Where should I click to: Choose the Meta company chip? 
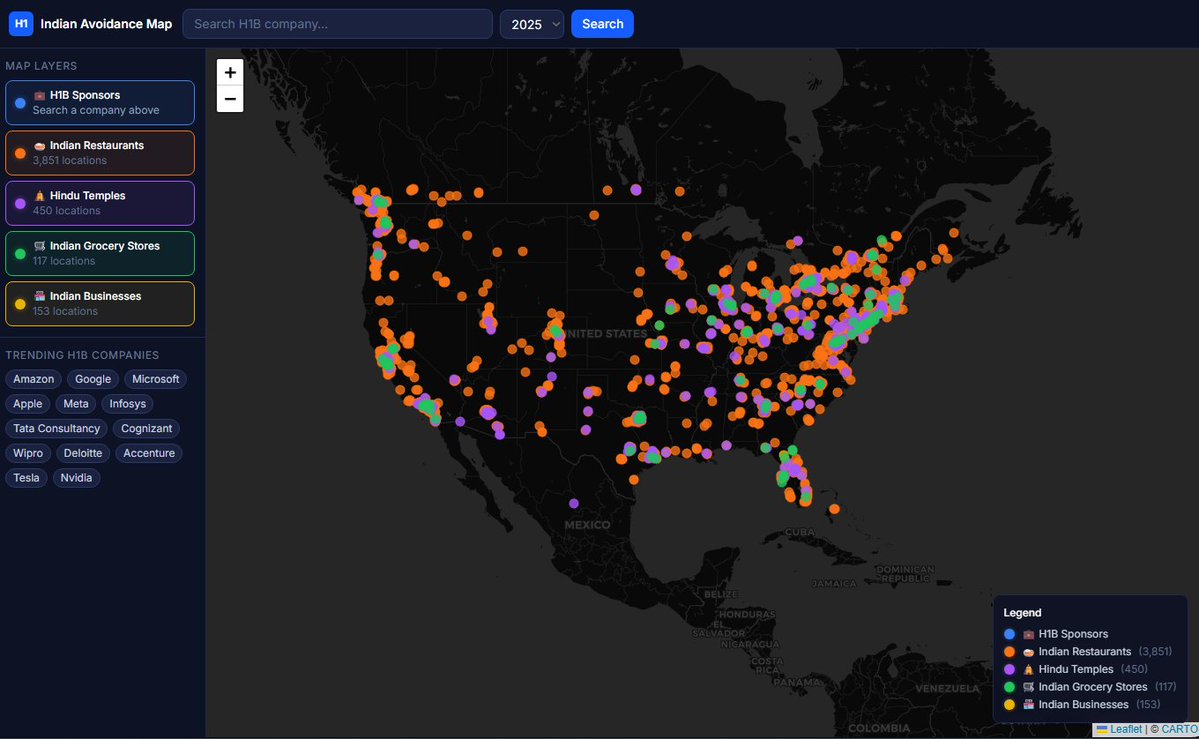click(76, 404)
